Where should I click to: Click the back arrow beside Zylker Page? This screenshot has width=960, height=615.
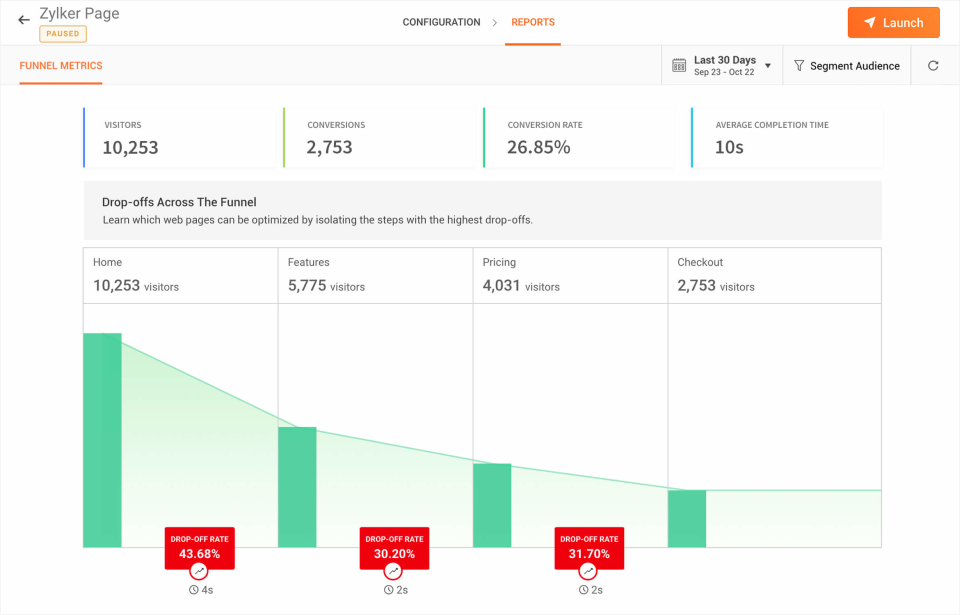[24, 20]
